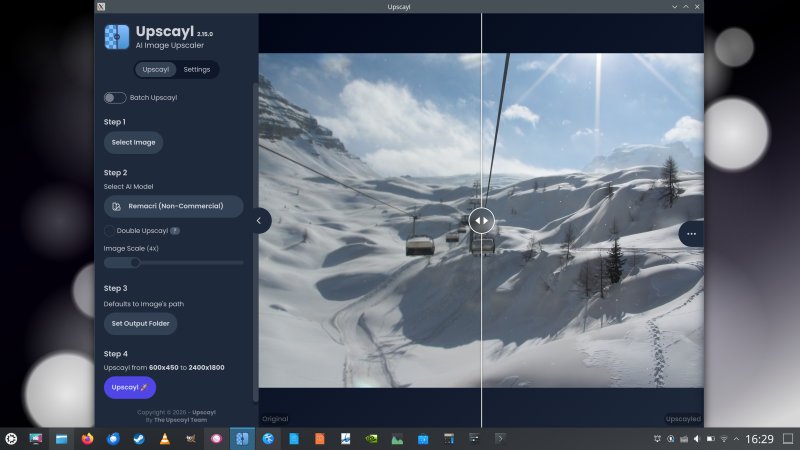Open the Double Upscayl help question badge
Screen dimensions: 800x450
pyautogui.click(x=174, y=231)
